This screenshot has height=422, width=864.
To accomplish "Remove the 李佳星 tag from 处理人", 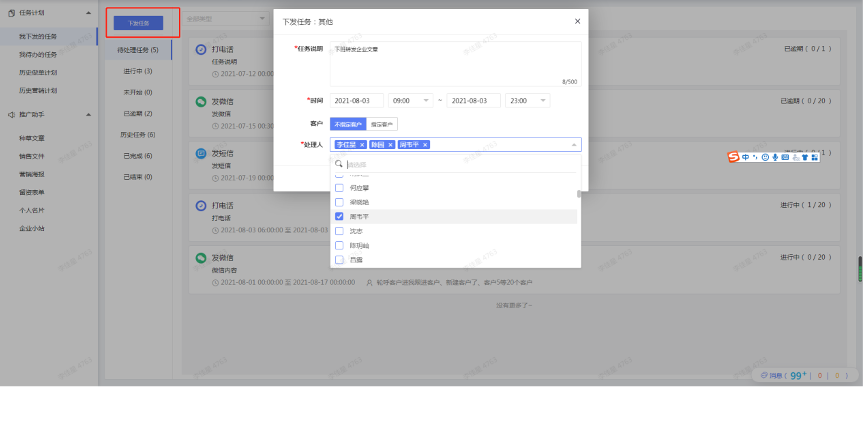I will 362,145.
